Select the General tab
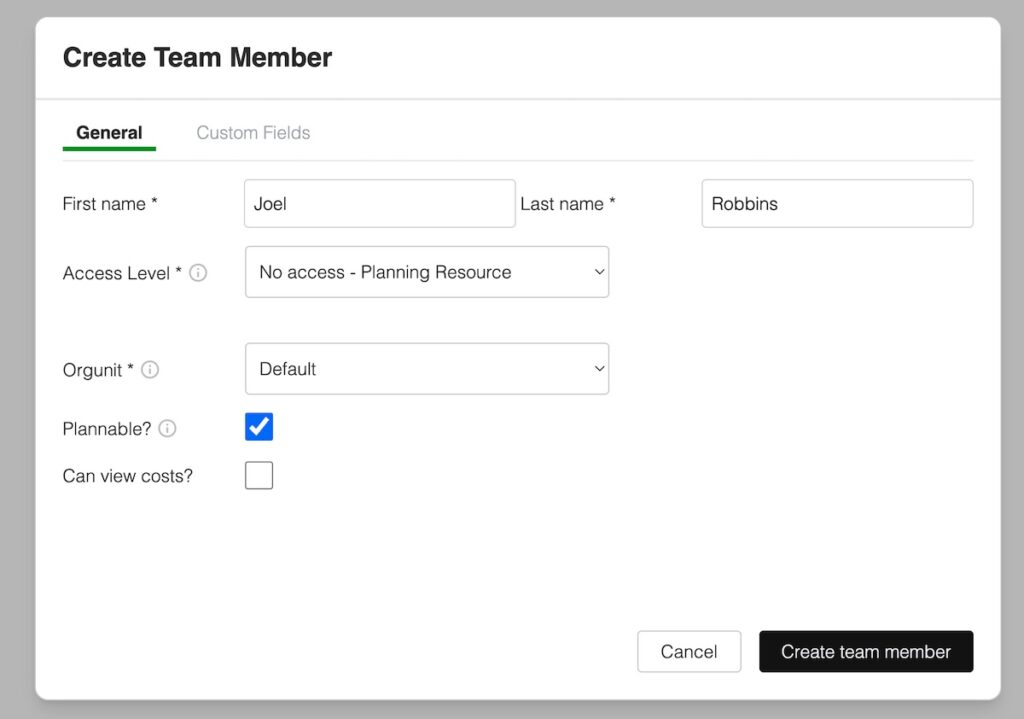This screenshot has height=719, width=1024. pyautogui.click(x=108, y=132)
